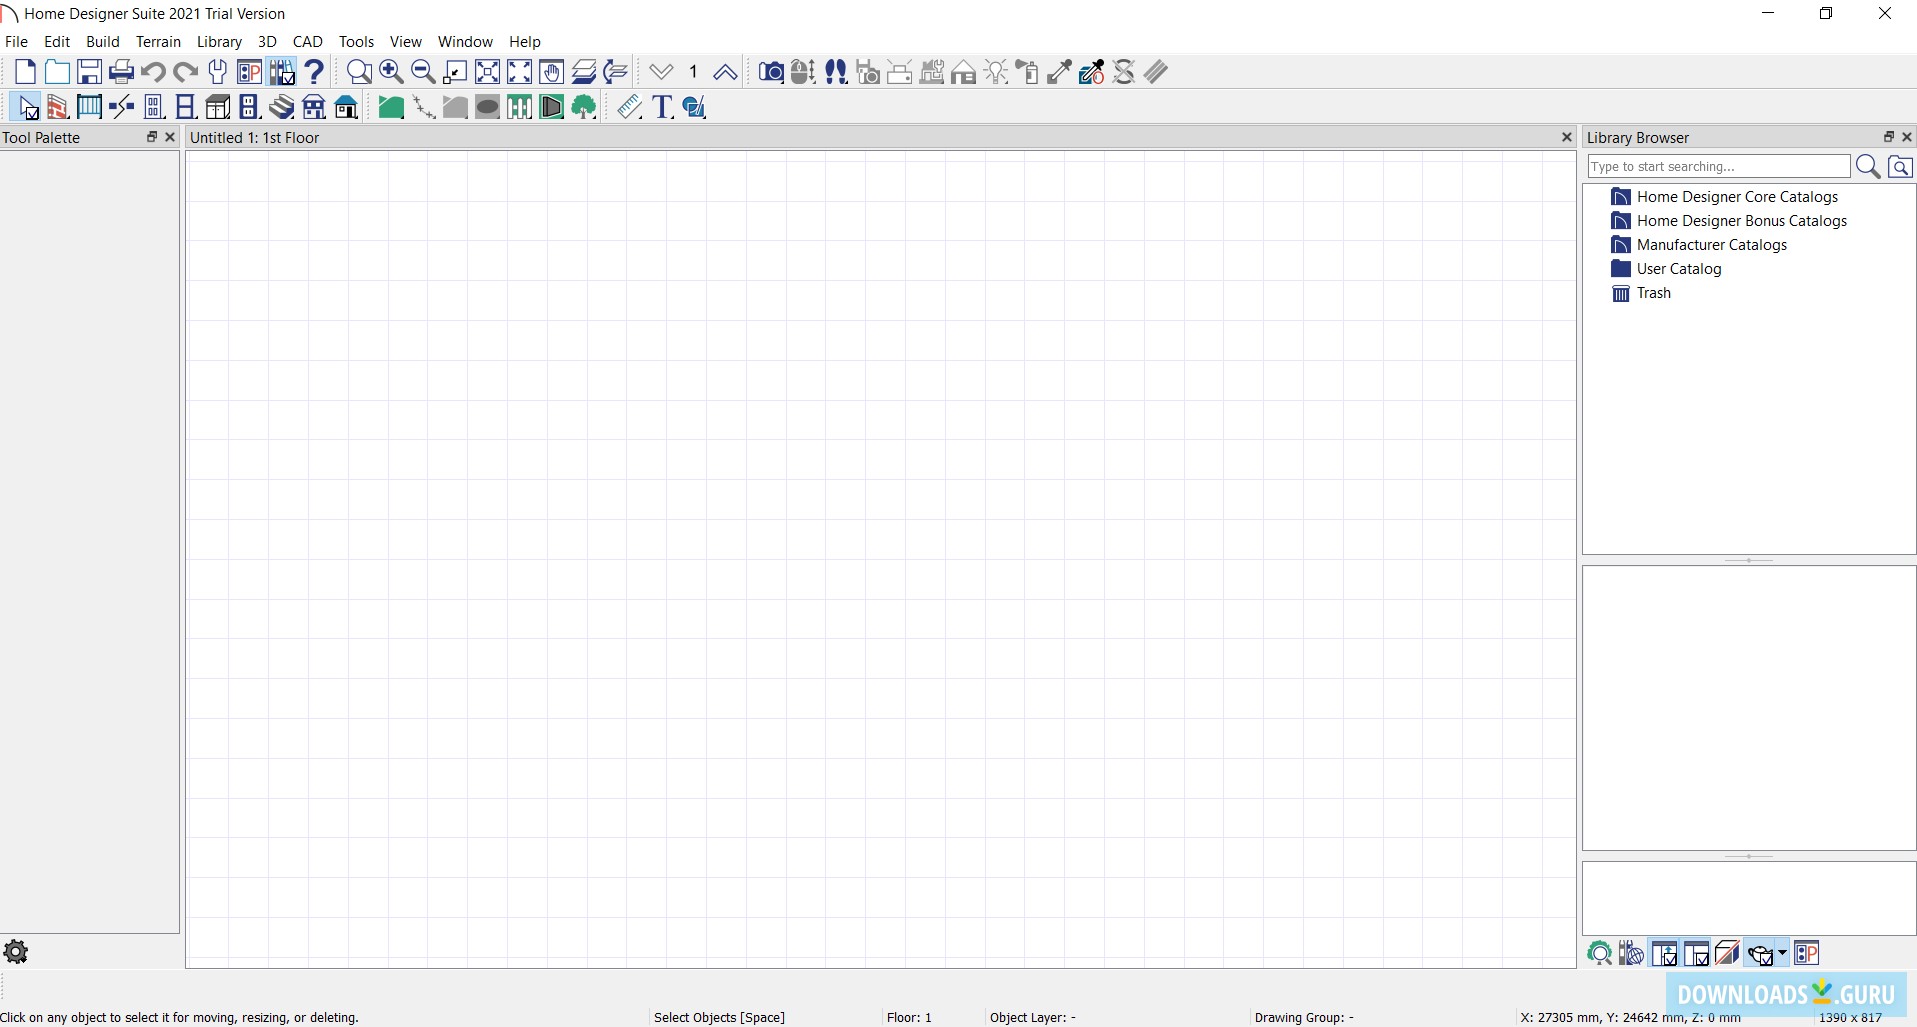Open the Build menu
The height and width of the screenshot is (1027, 1917).
pos(103,41)
